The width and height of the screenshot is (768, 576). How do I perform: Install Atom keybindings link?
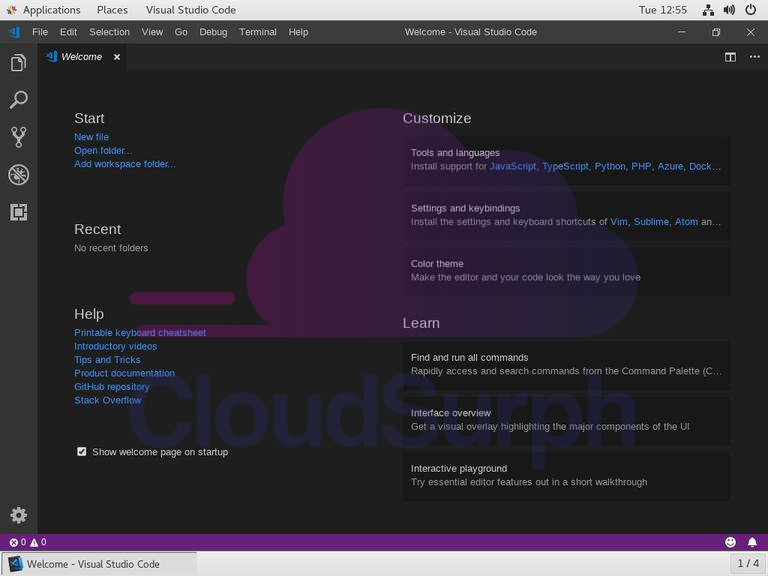[x=686, y=222]
